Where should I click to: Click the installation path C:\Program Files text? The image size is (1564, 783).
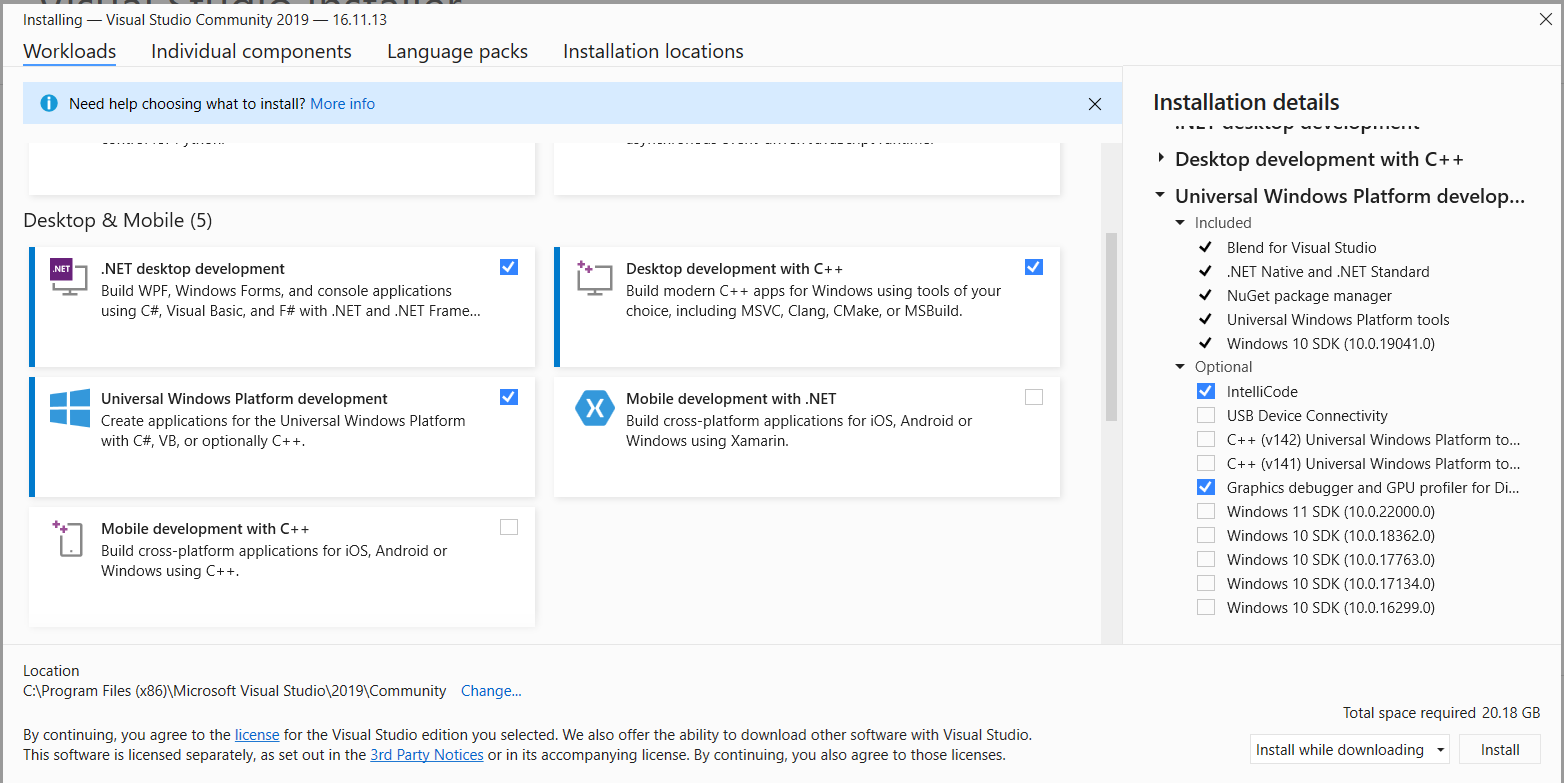tap(235, 691)
